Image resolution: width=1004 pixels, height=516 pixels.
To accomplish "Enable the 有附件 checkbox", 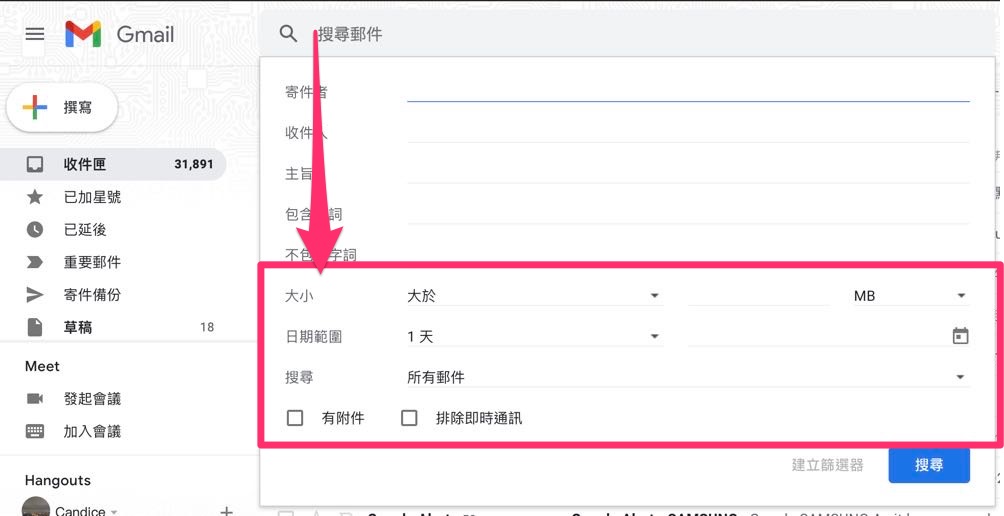I will coord(295,418).
